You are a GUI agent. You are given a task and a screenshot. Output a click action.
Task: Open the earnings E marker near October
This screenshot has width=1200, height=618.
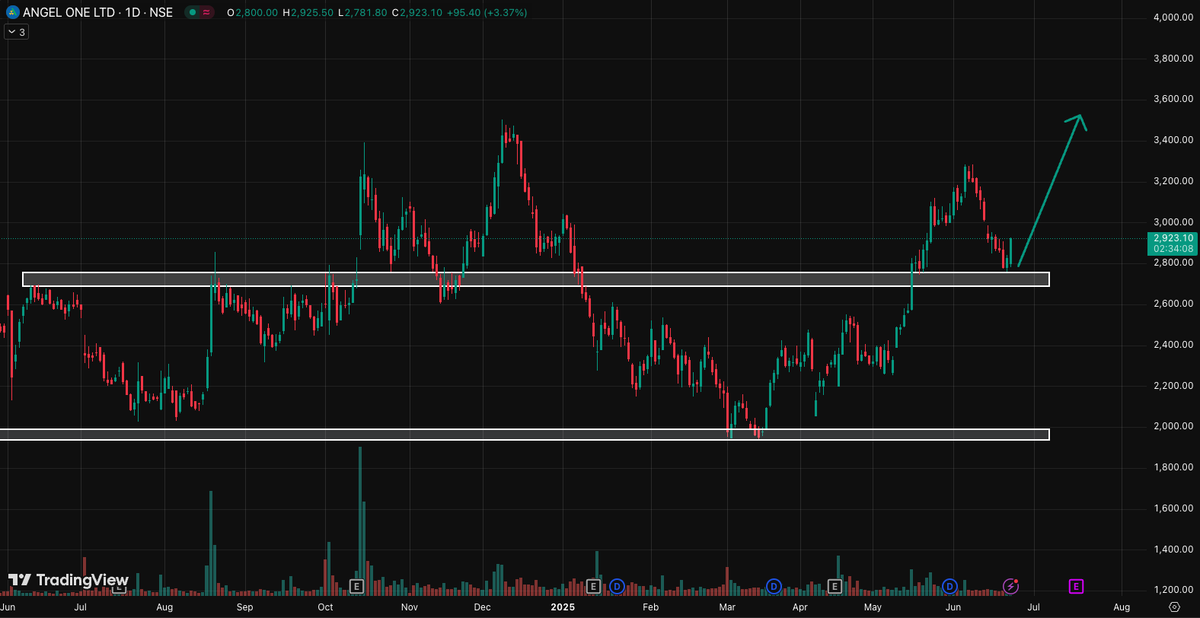coord(357,585)
